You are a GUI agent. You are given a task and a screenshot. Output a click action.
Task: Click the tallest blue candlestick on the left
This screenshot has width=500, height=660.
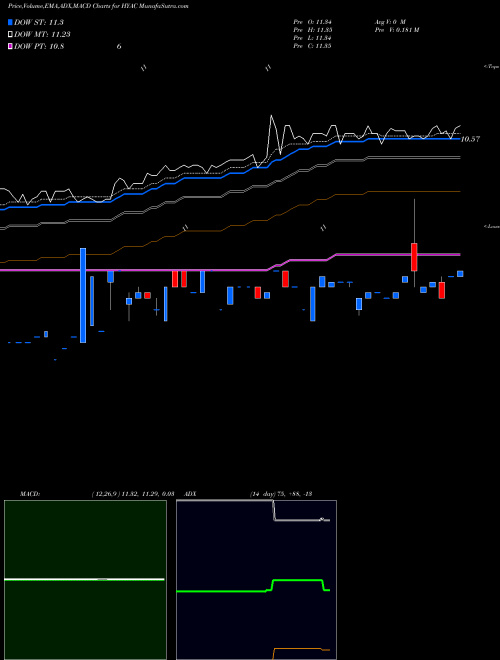pos(83,295)
